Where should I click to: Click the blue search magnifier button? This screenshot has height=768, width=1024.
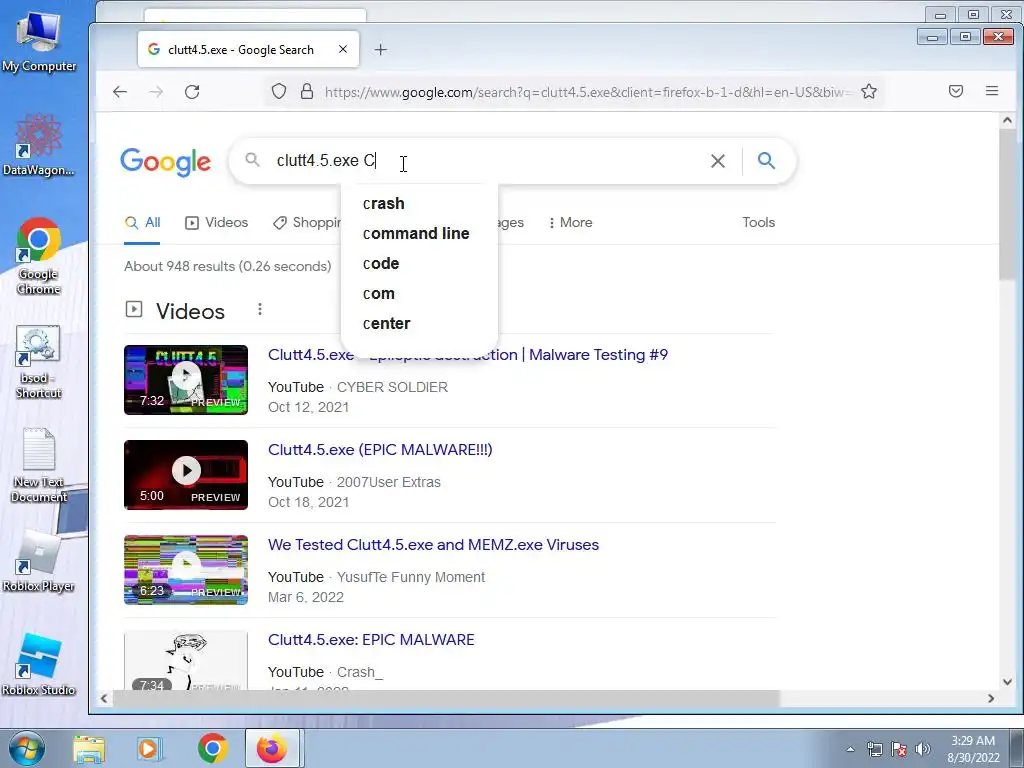[766, 160]
